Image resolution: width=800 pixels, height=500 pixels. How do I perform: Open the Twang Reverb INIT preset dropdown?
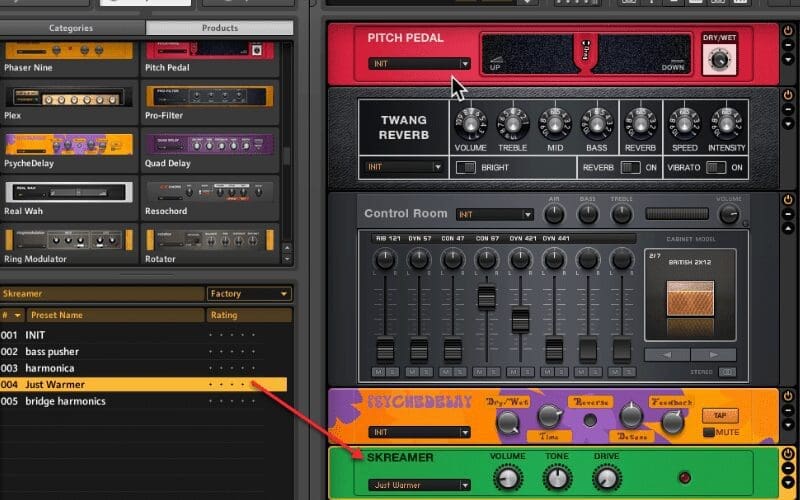point(404,167)
